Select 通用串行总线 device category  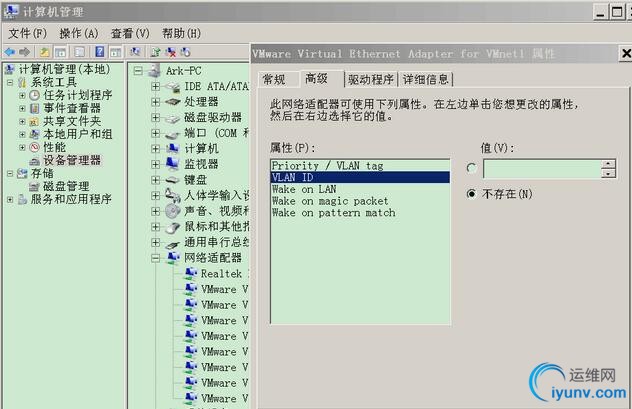tap(217, 242)
